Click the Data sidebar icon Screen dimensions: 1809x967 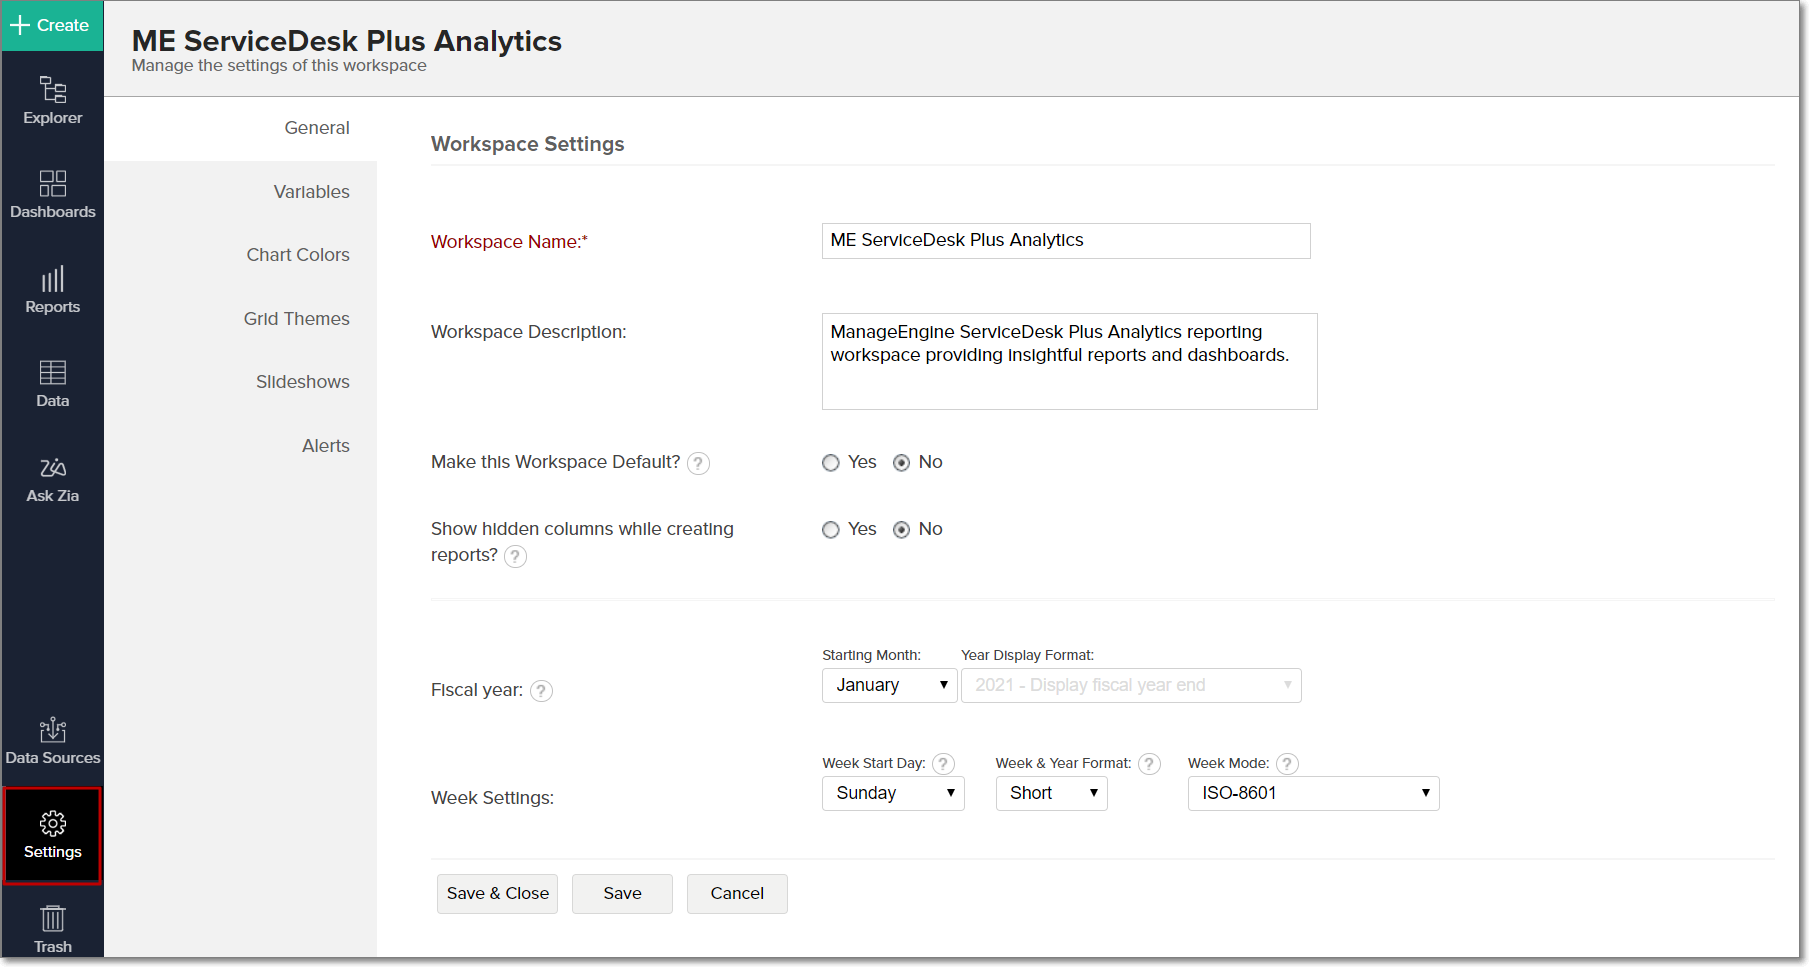point(52,381)
